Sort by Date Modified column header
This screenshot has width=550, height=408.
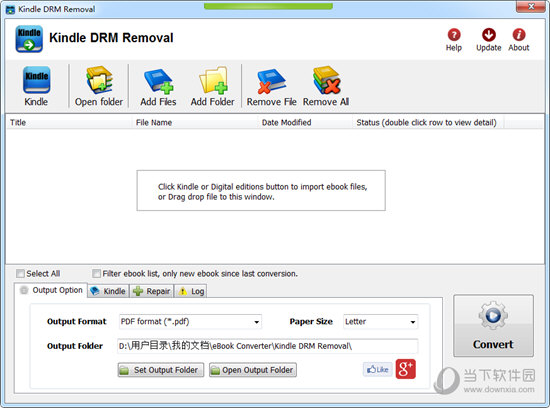(305, 122)
